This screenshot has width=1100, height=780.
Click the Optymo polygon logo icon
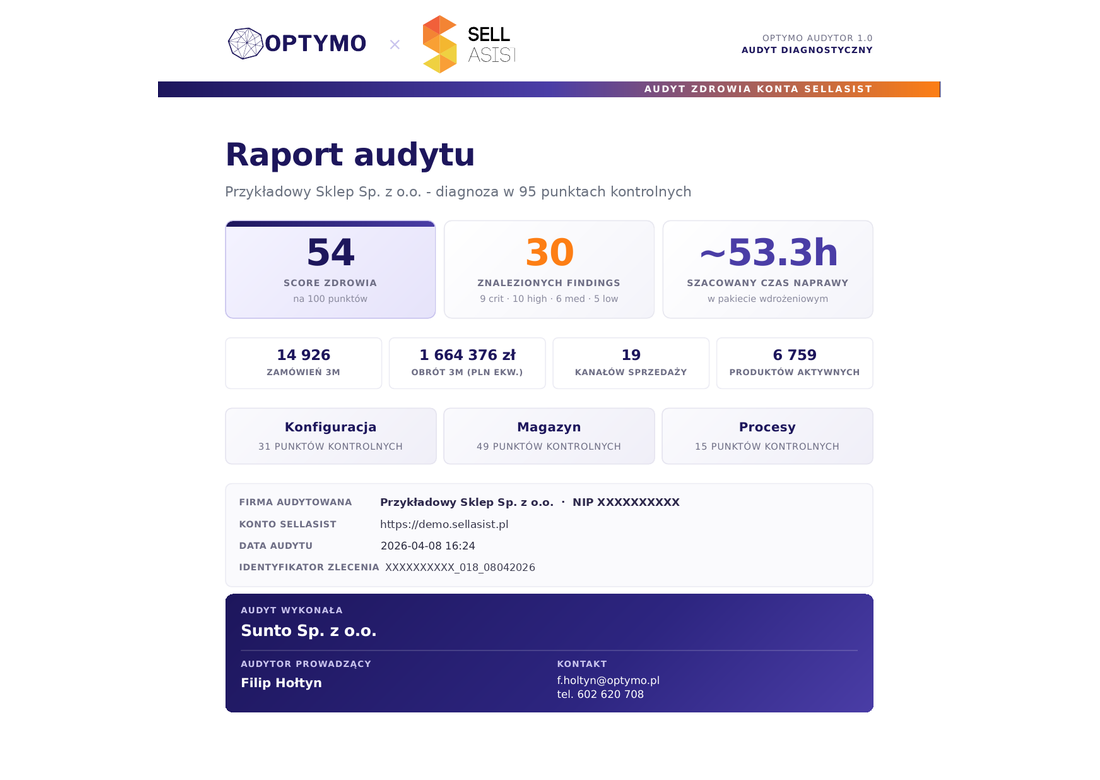pyautogui.click(x=246, y=43)
